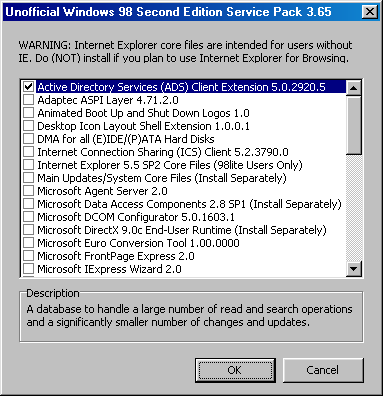Check Microsoft FrontPage Express 2.0 box

tap(29, 256)
